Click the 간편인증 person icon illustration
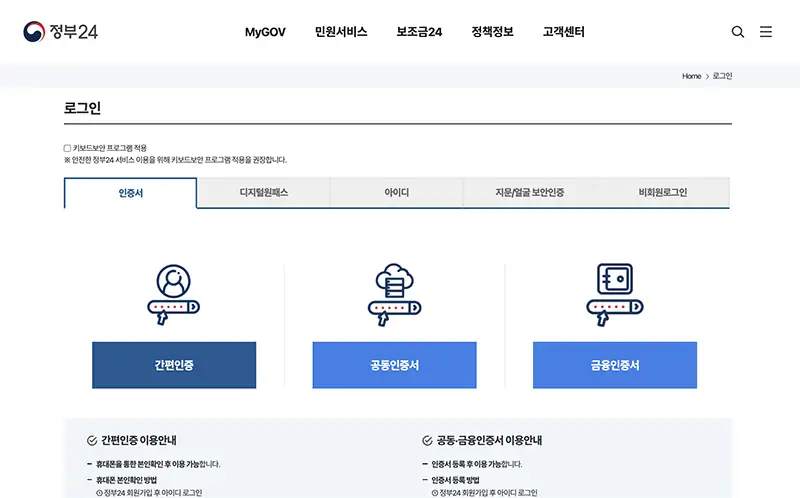Viewport: 800px width, 498px height. [173, 294]
